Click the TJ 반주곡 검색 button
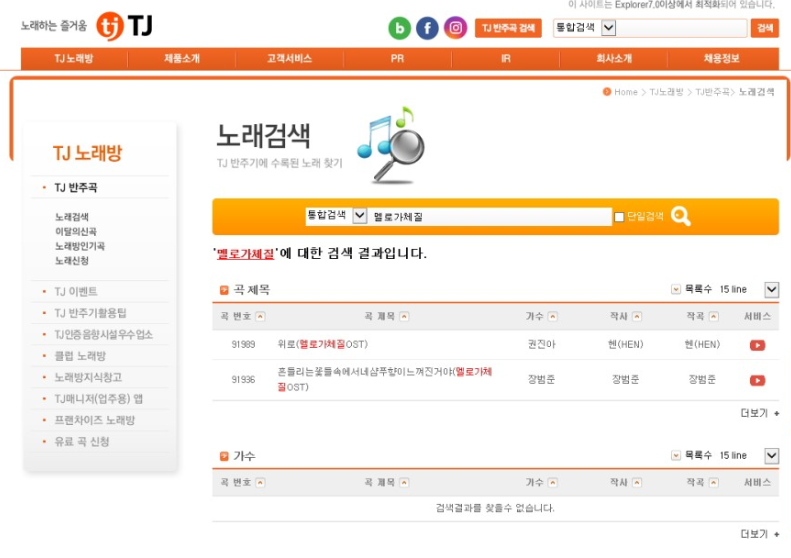The image size is (791, 558). click(x=508, y=28)
